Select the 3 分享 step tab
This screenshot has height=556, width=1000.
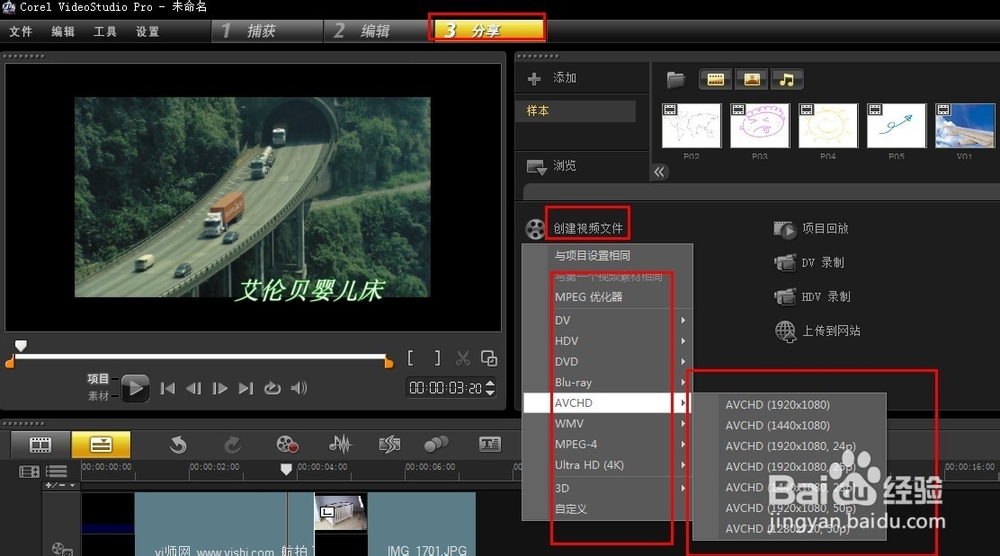pyautogui.click(x=488, y=30)
